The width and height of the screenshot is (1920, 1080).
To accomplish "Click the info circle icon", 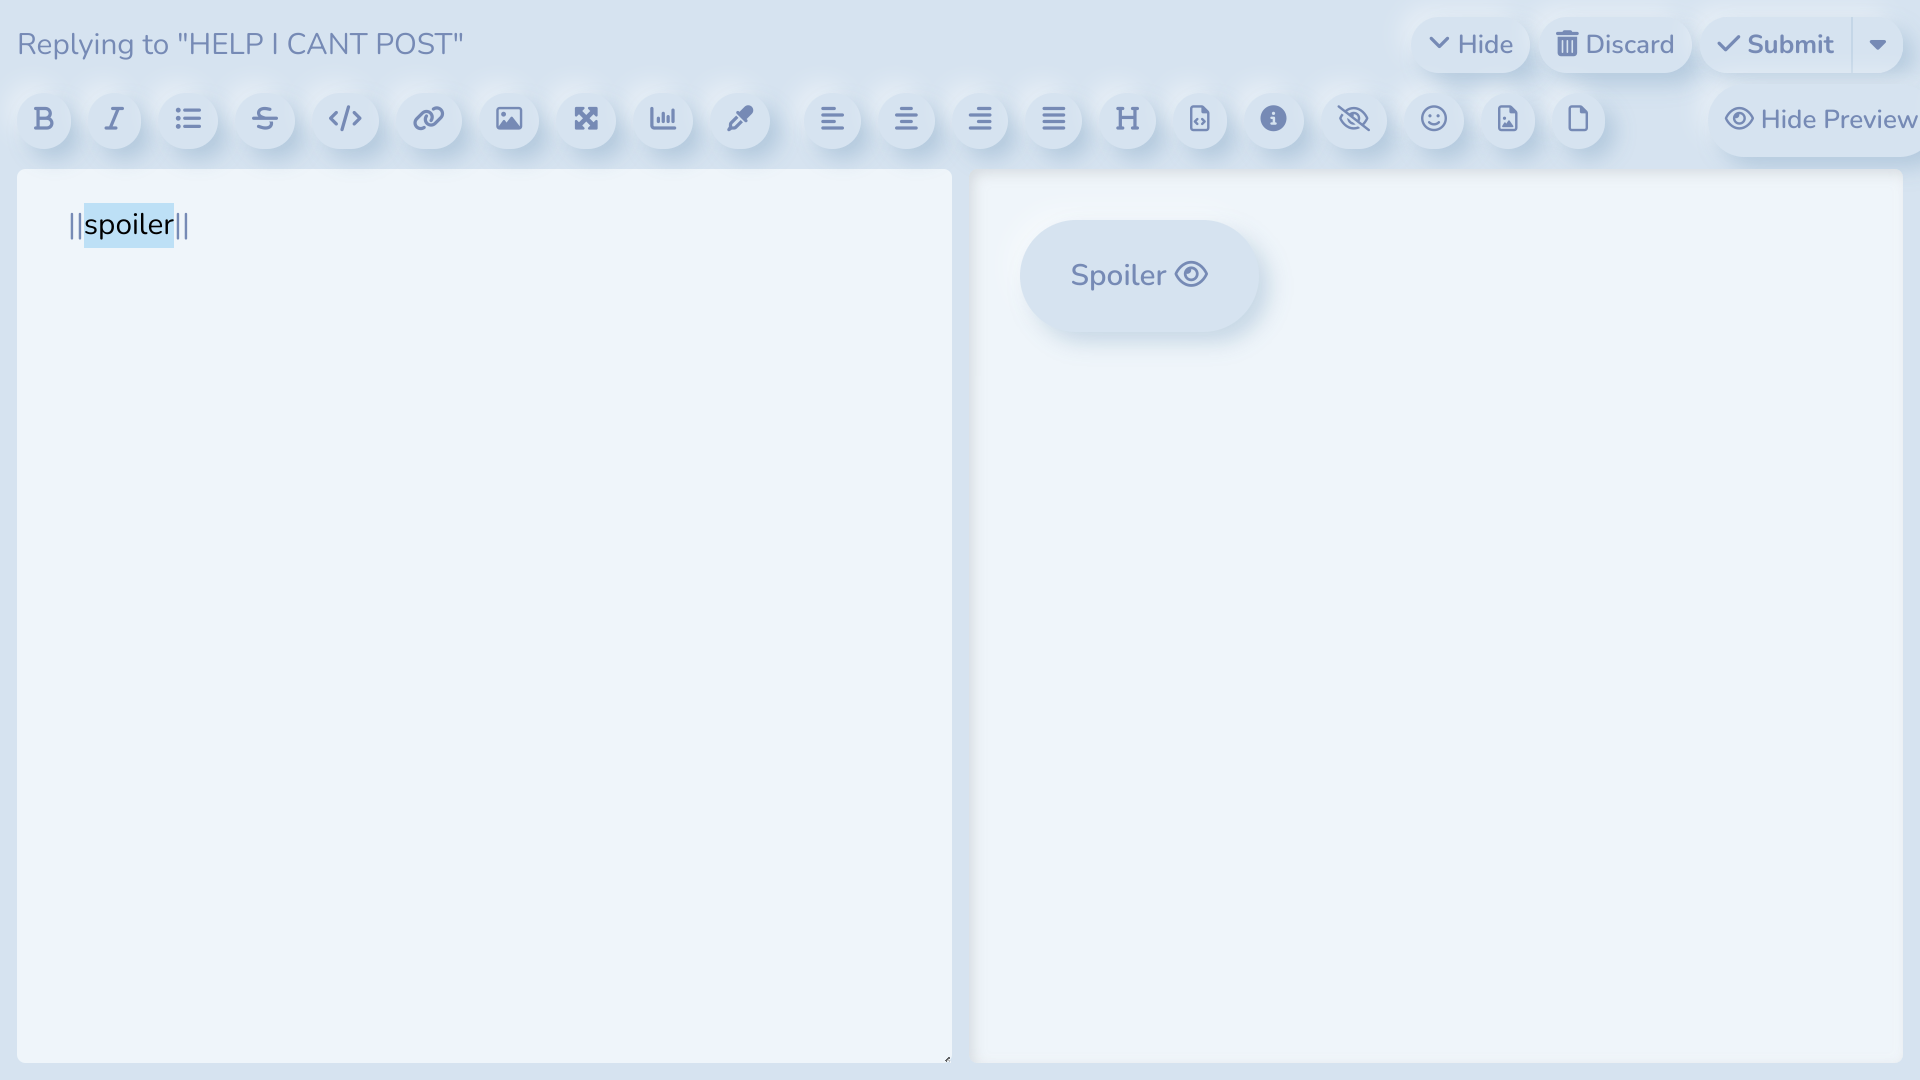I will tap(1273, 119).
